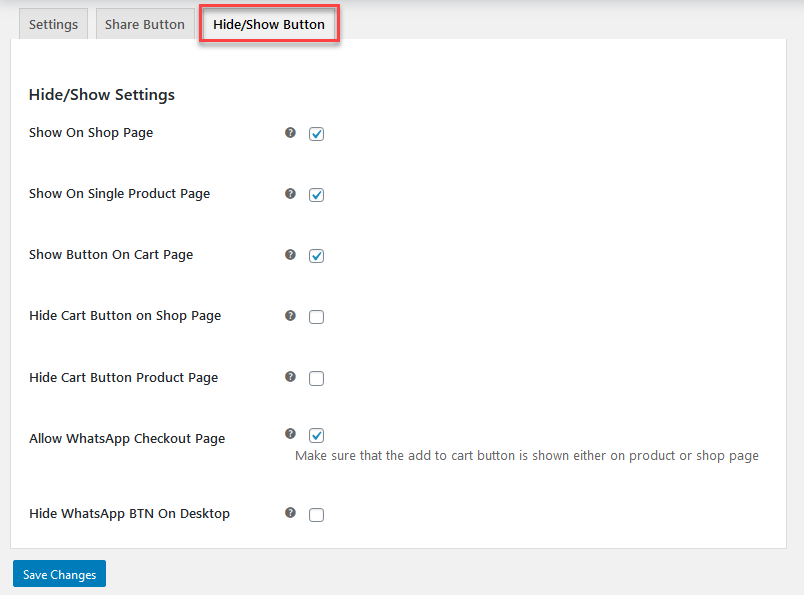Click the Allow WhatsApp Checkout Page label
Viewport: 804px width, 595px height.
pos(127,439)
